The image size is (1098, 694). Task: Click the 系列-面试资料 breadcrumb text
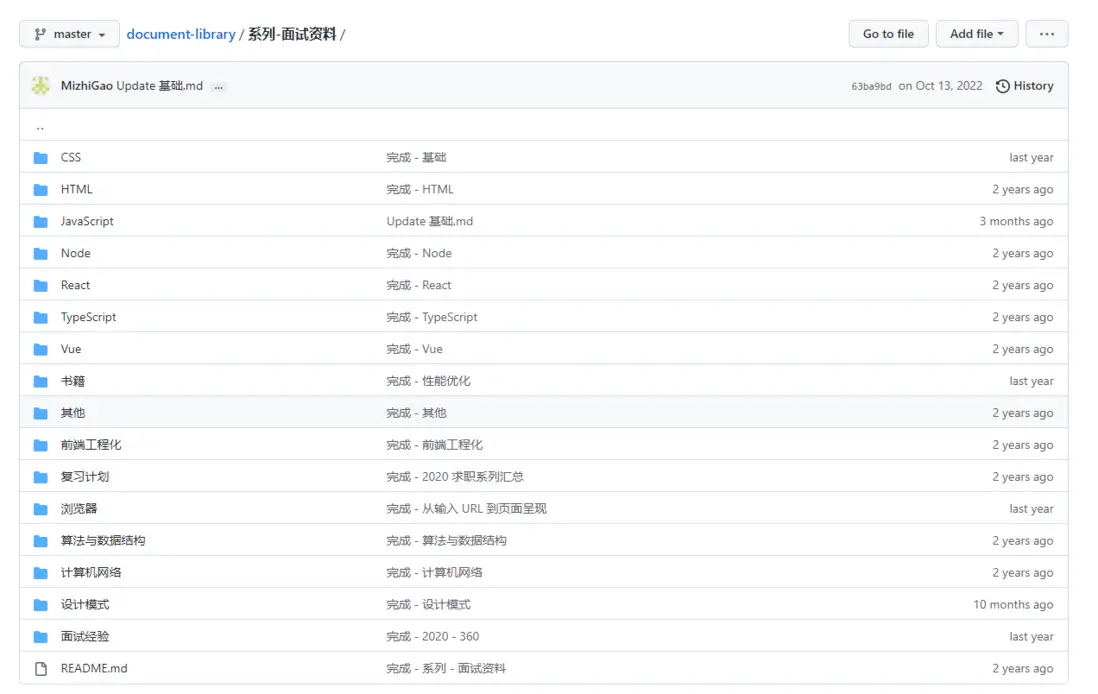292,34
